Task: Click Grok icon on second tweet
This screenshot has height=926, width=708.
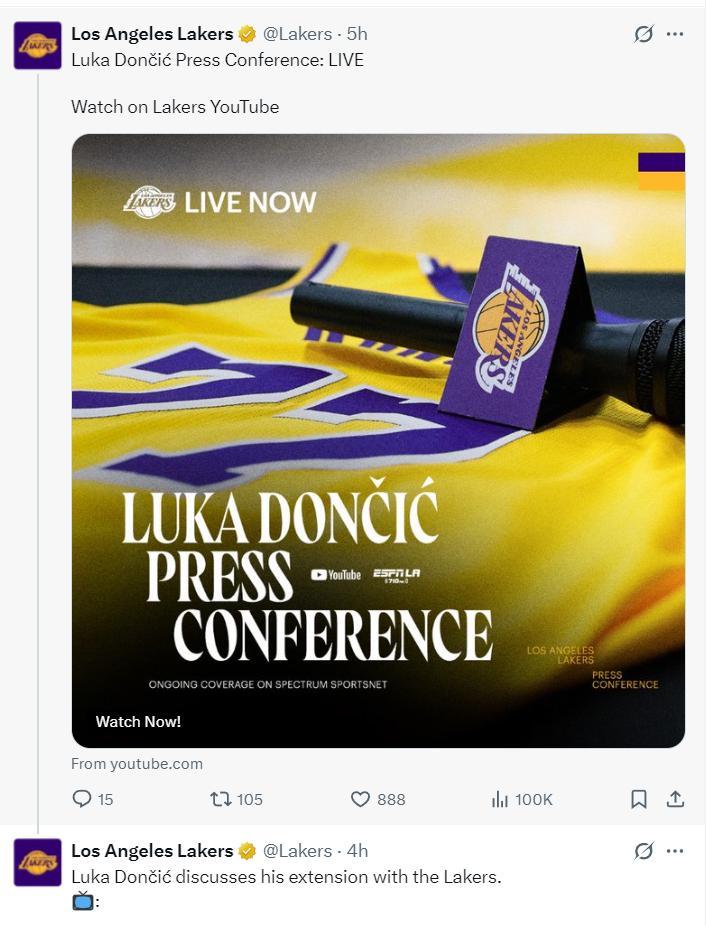Action: pyautogui.click(x=644, y=851)
